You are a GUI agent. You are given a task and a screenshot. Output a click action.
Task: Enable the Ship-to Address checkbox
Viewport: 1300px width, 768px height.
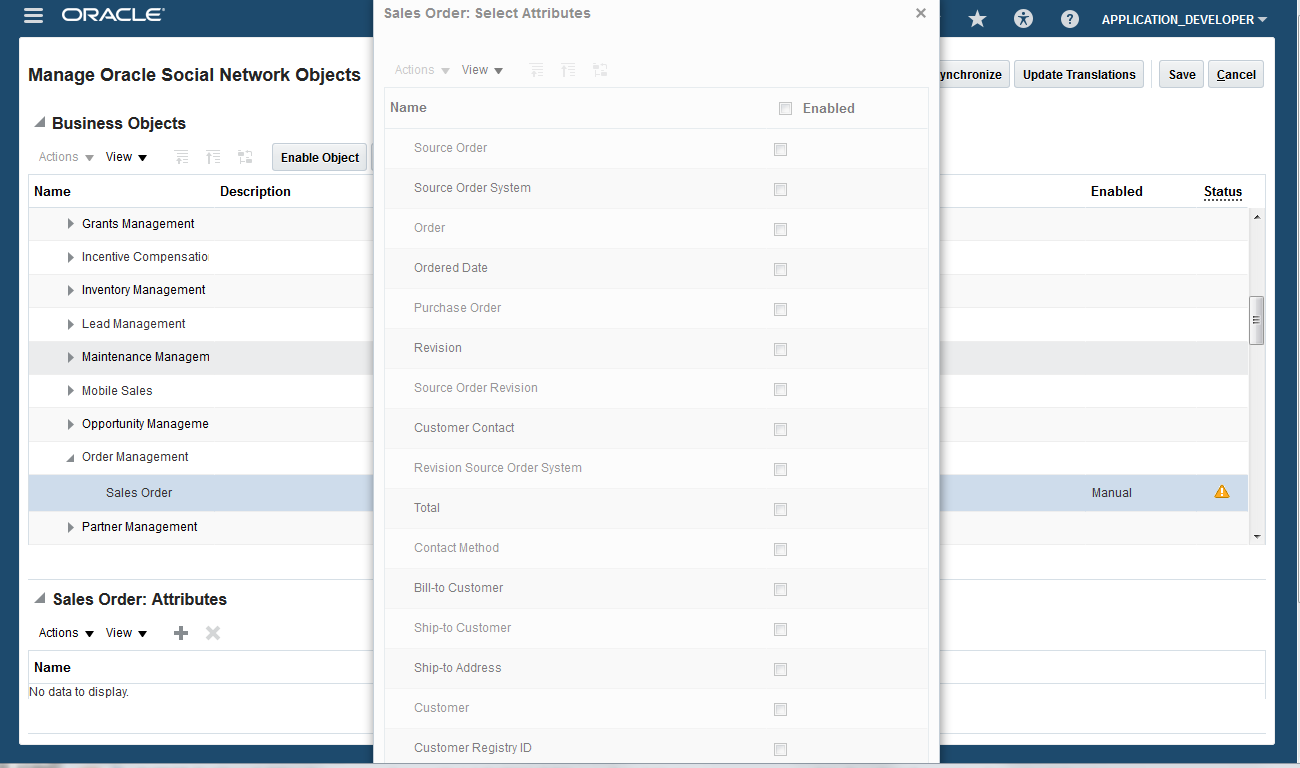tap(780, 669)
